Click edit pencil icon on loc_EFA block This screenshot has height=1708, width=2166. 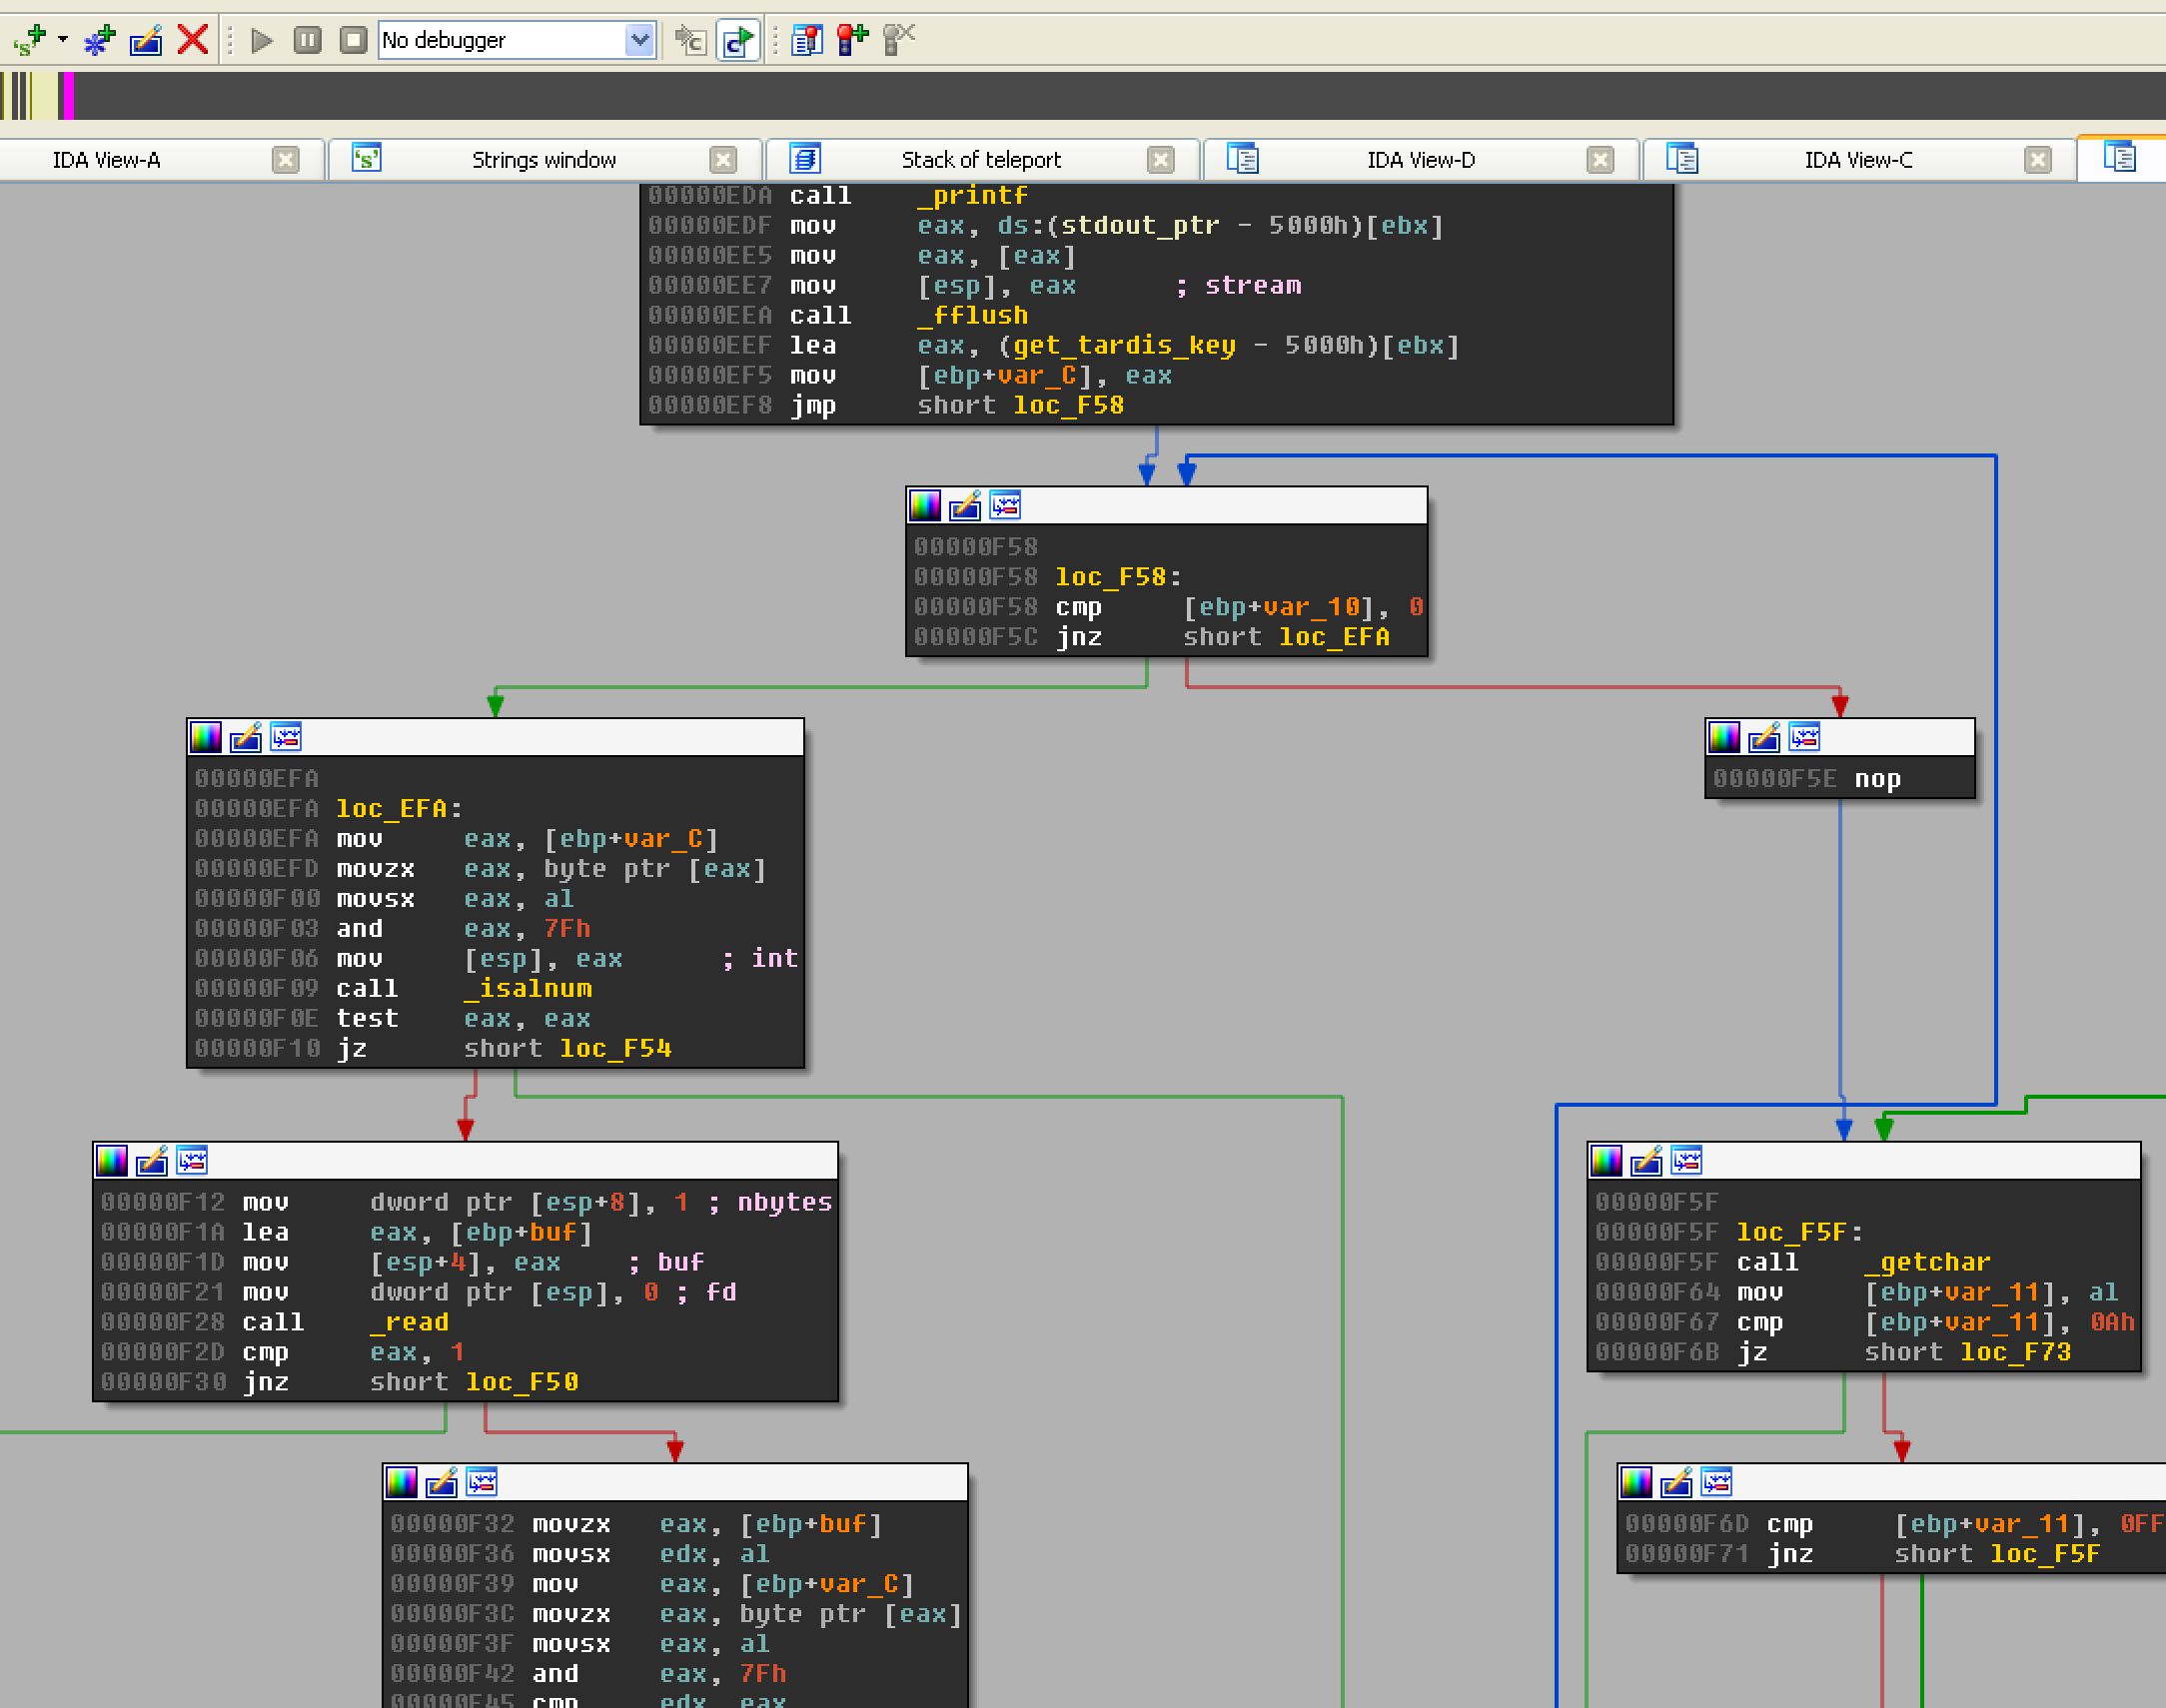246,738
